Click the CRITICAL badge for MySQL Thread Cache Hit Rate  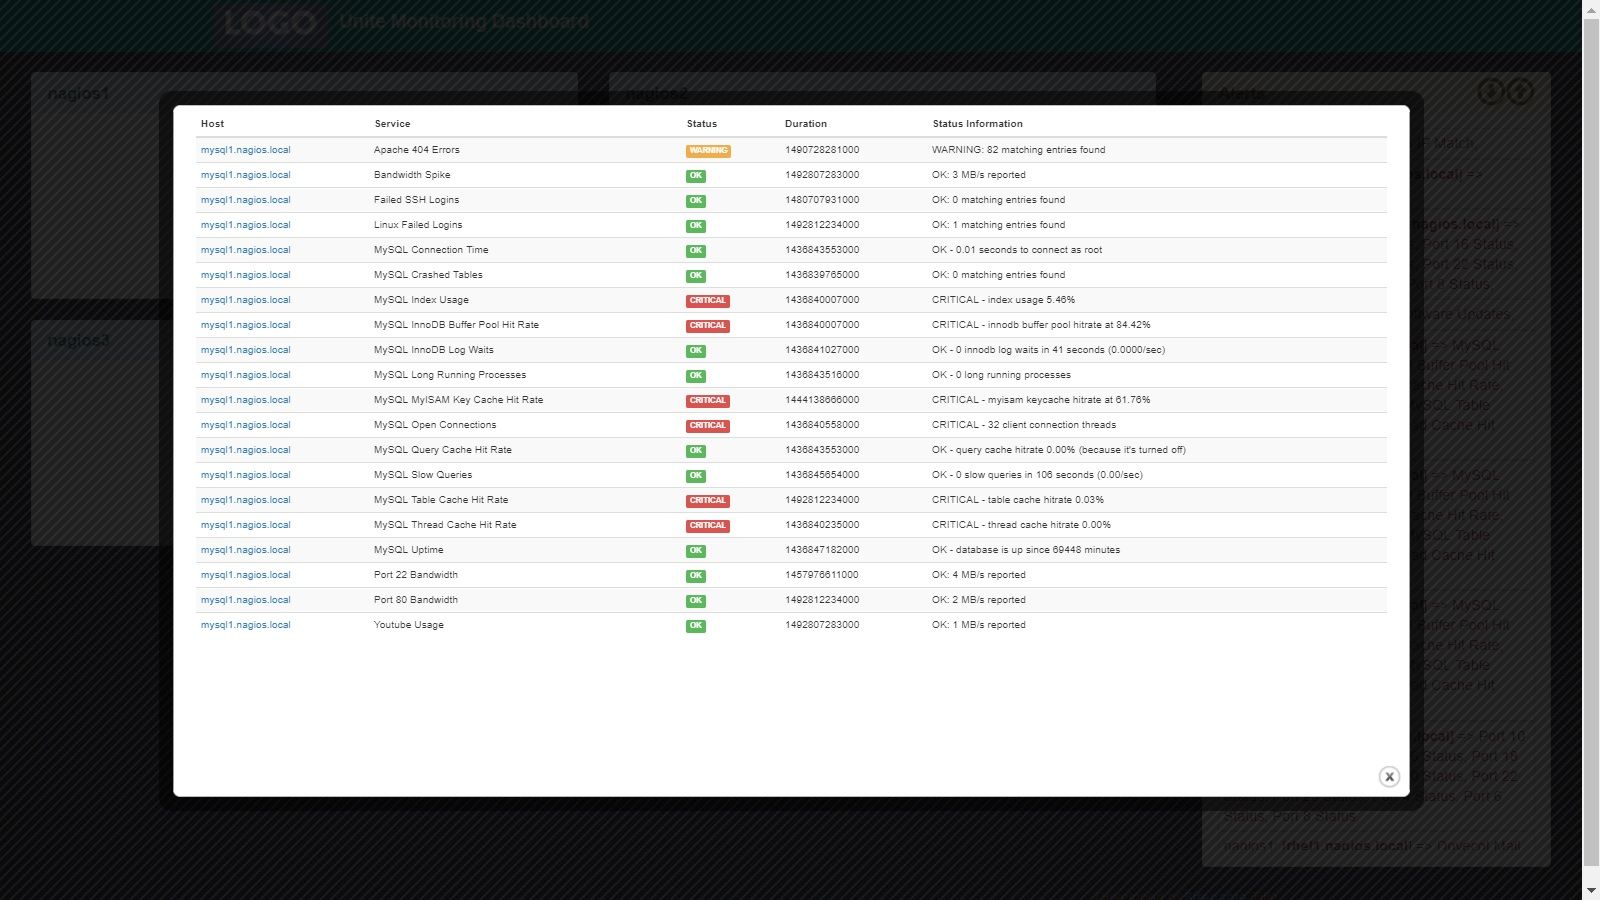pos(708,525)
